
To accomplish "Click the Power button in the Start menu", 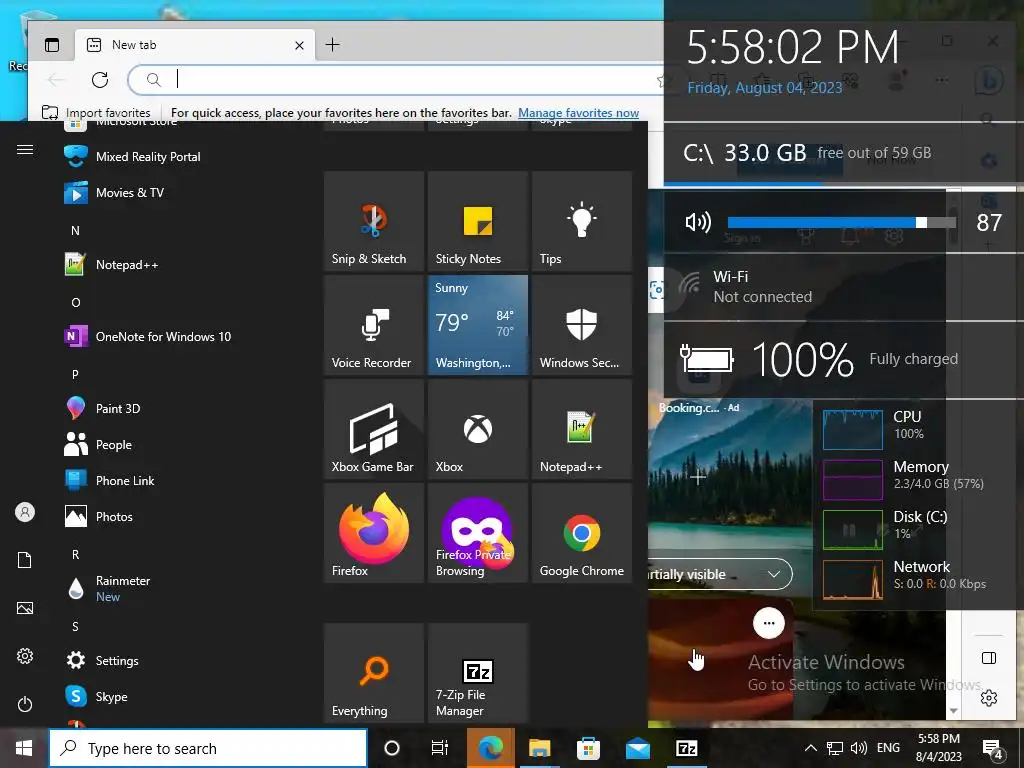I will 25,704.
